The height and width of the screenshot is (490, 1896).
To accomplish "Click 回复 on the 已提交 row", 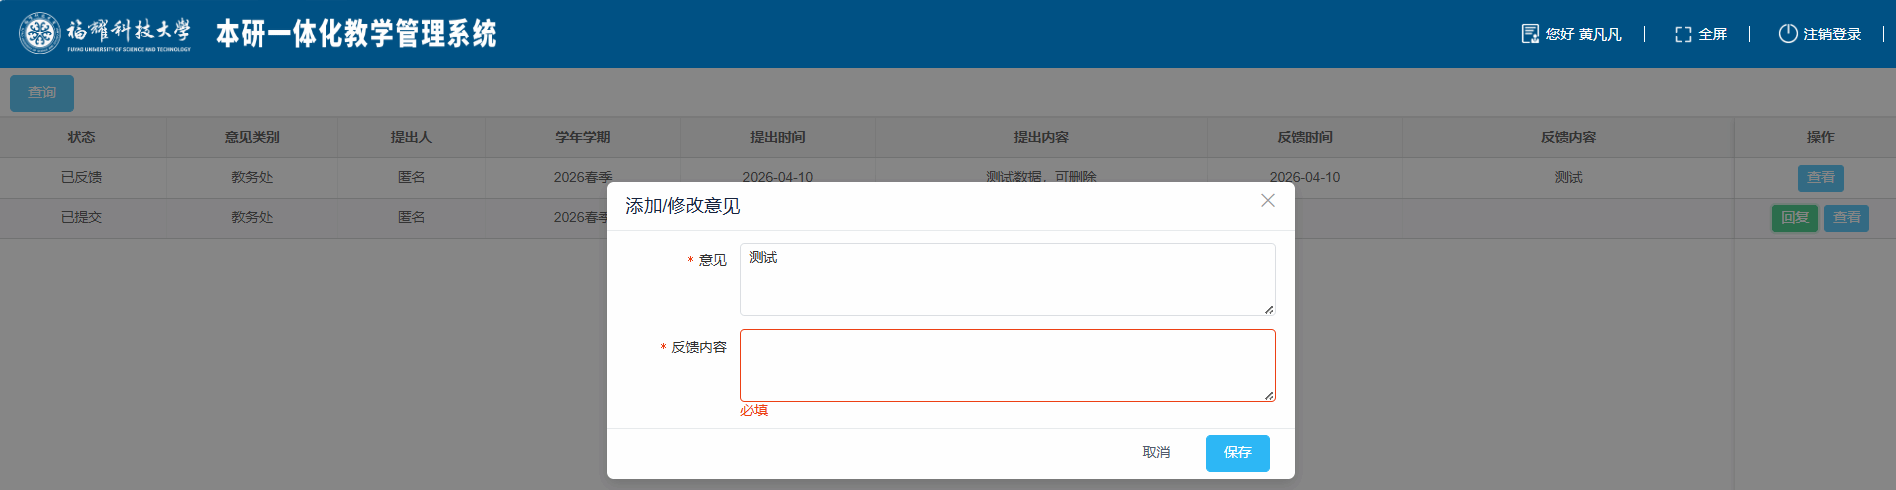I will [x=1794, y=218].
